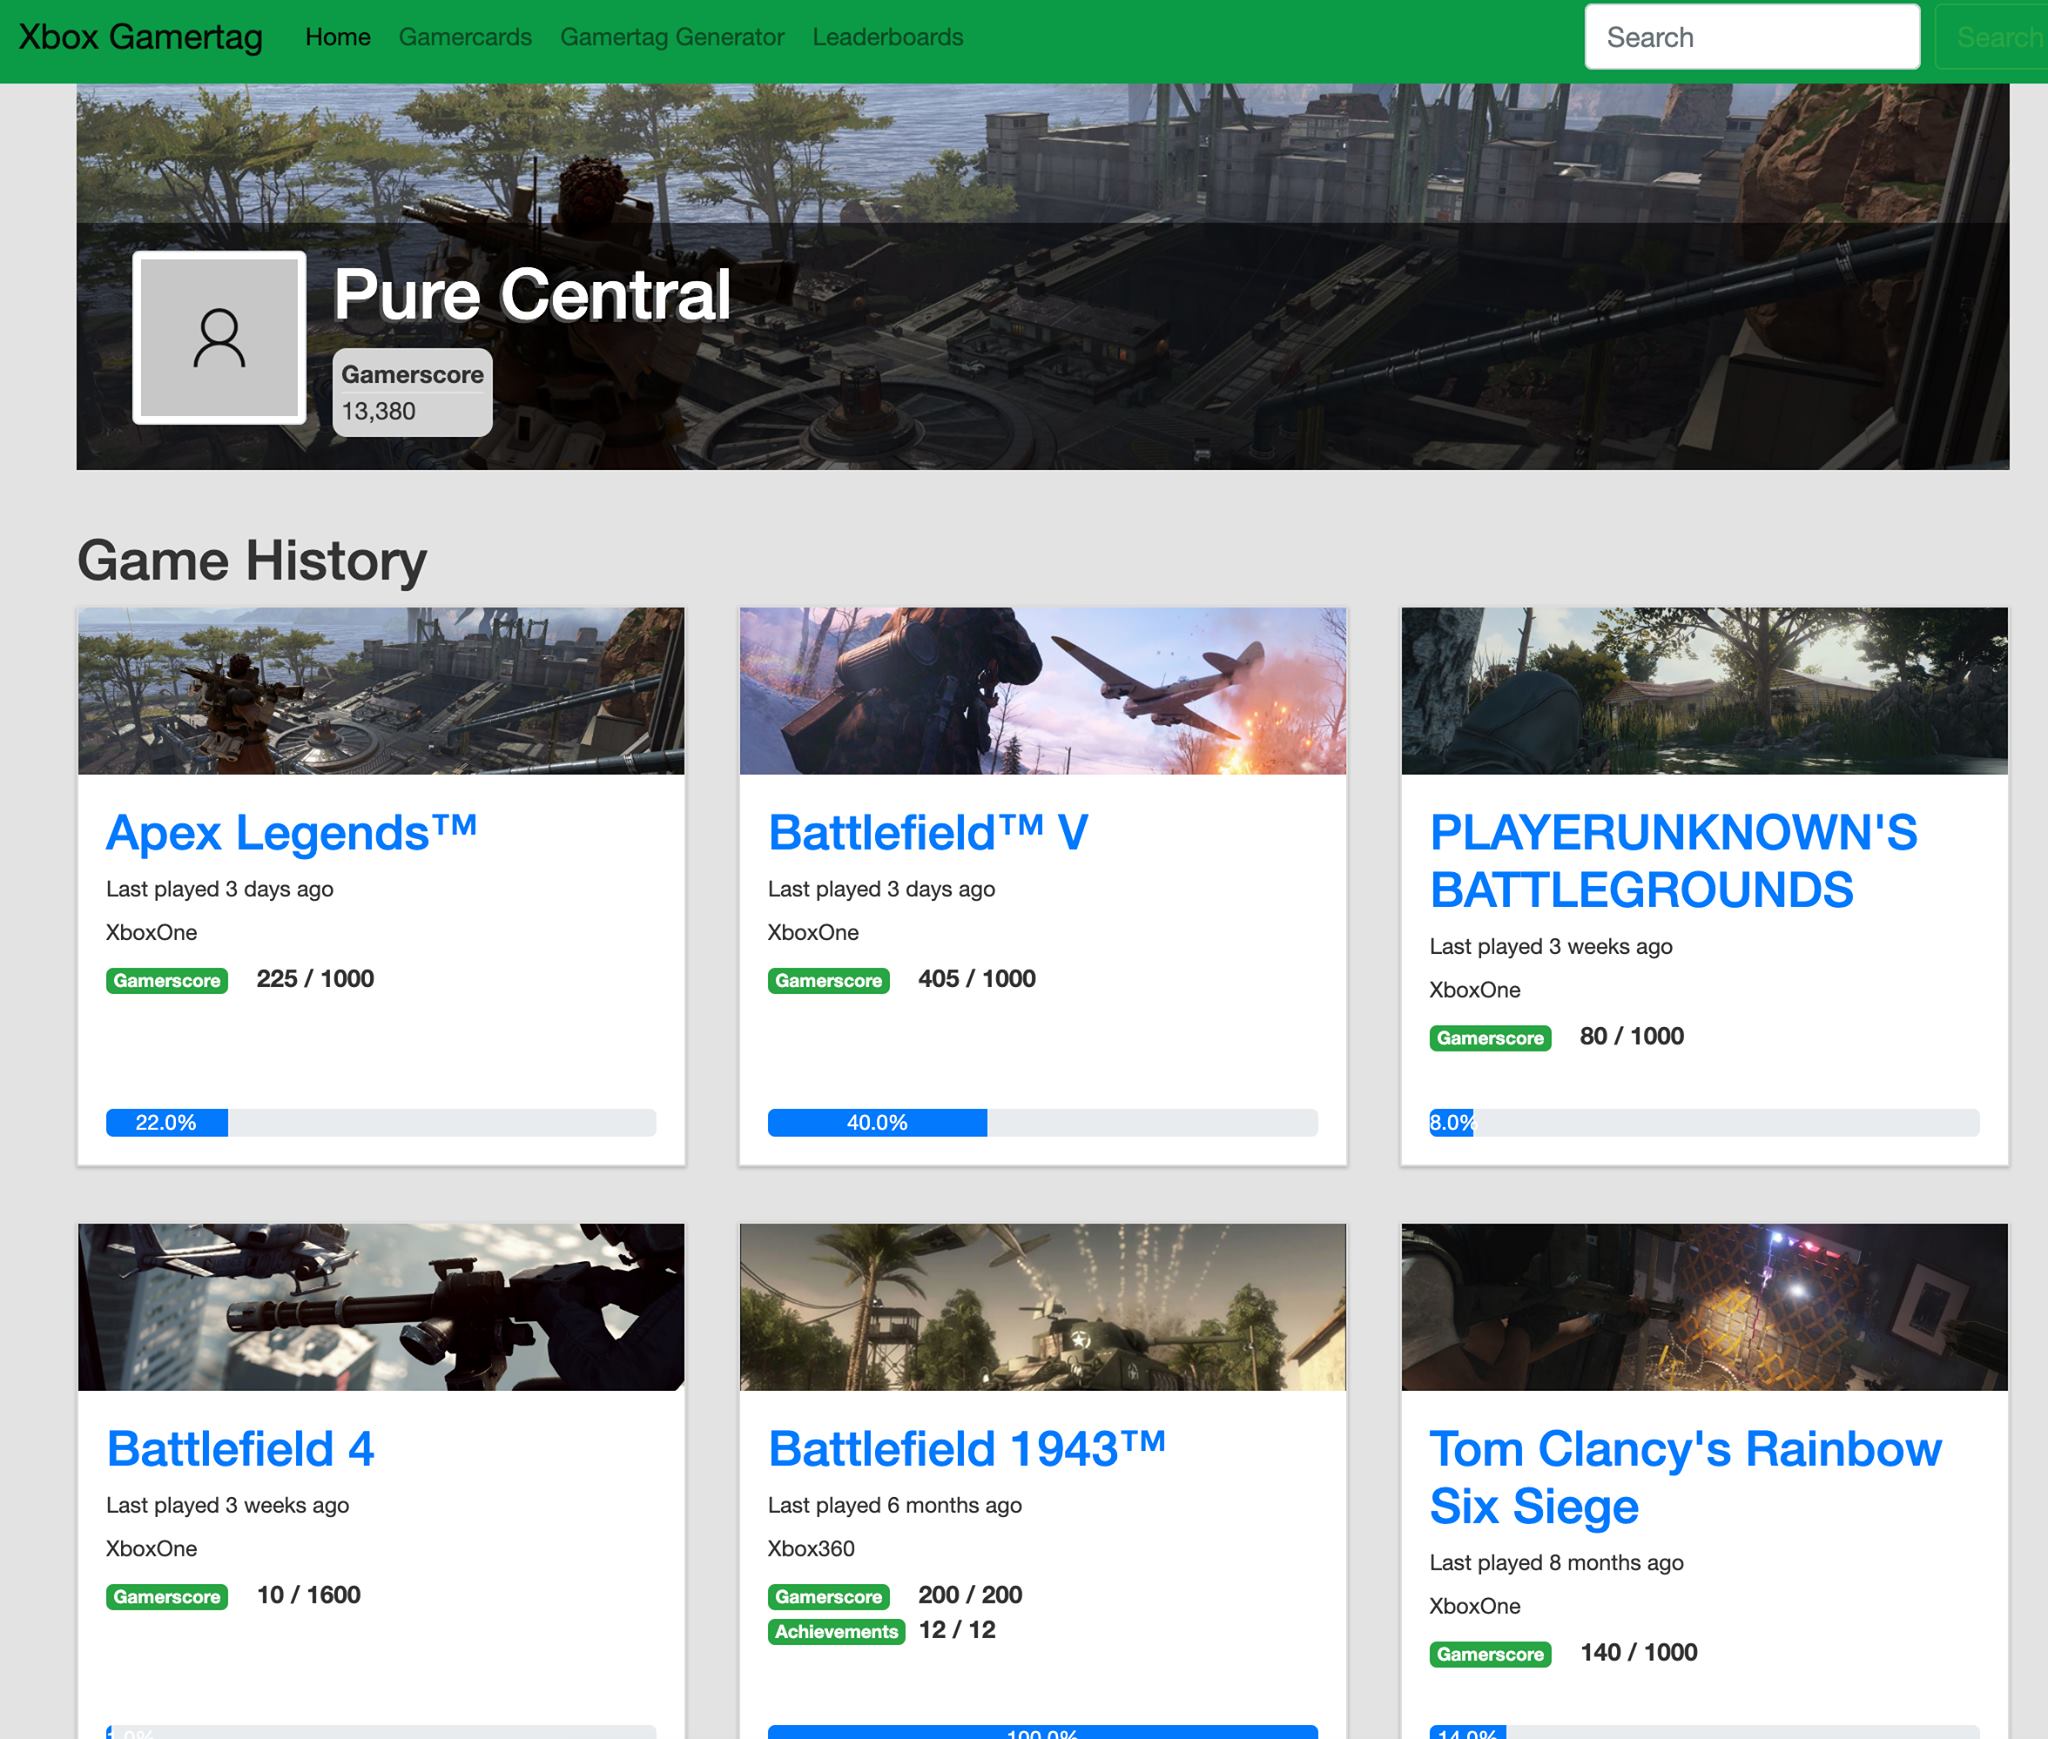This screenshot has width=2048, height=1739.
Task: Click the Xbox360 platform label
Action: pyautogui.click(x=811, y=1549)
